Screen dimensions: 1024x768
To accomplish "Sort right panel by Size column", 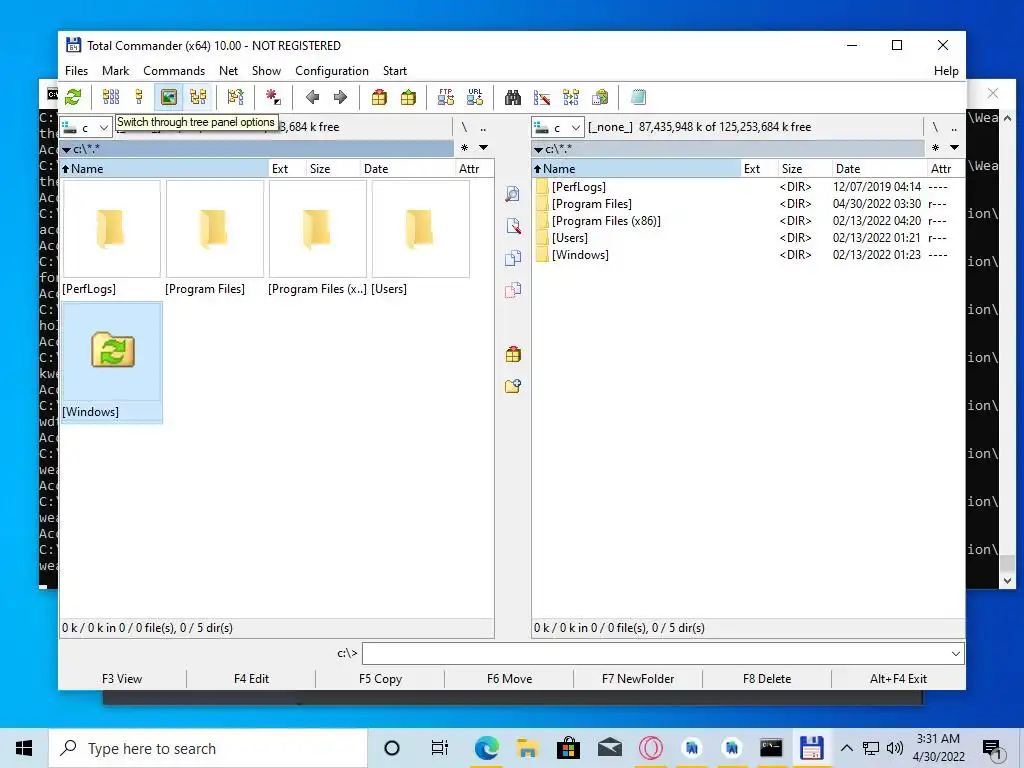I will [x=805, y=168].
